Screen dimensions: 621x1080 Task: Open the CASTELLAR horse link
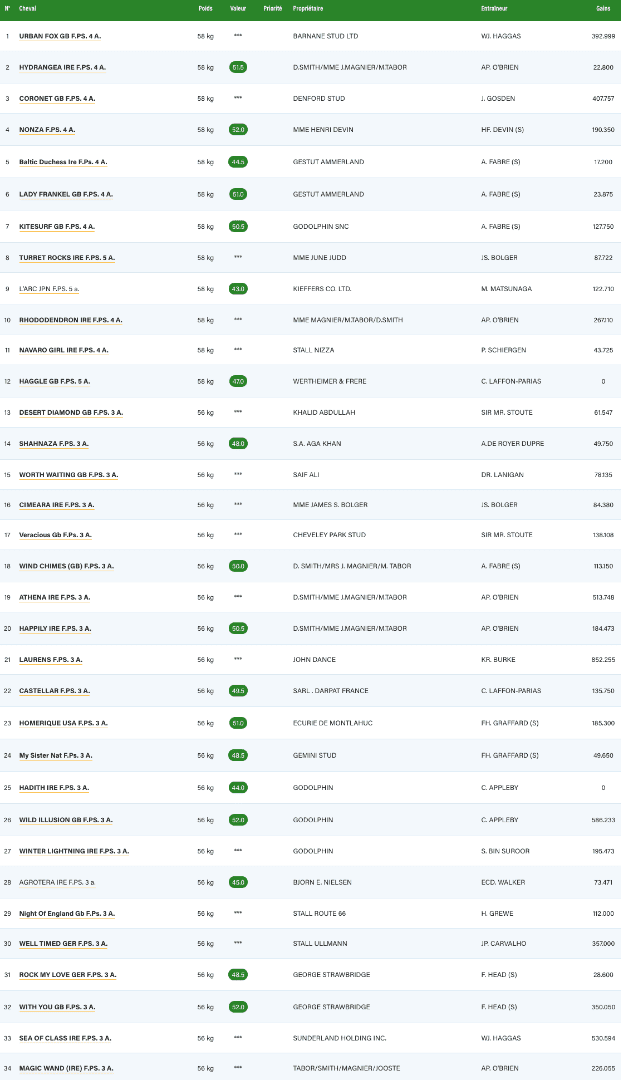pyautogui.click(x=54, y=690)
